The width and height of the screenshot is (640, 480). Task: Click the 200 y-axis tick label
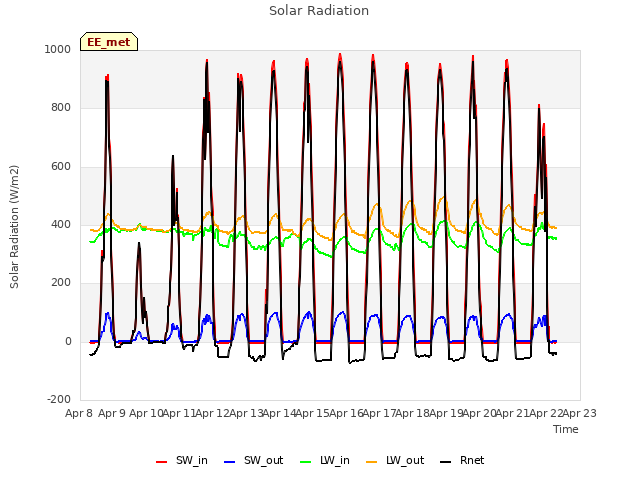[61, 282]
